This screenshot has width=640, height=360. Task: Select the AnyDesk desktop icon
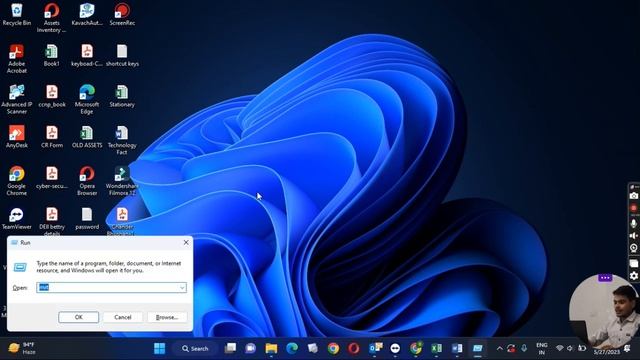16,137
